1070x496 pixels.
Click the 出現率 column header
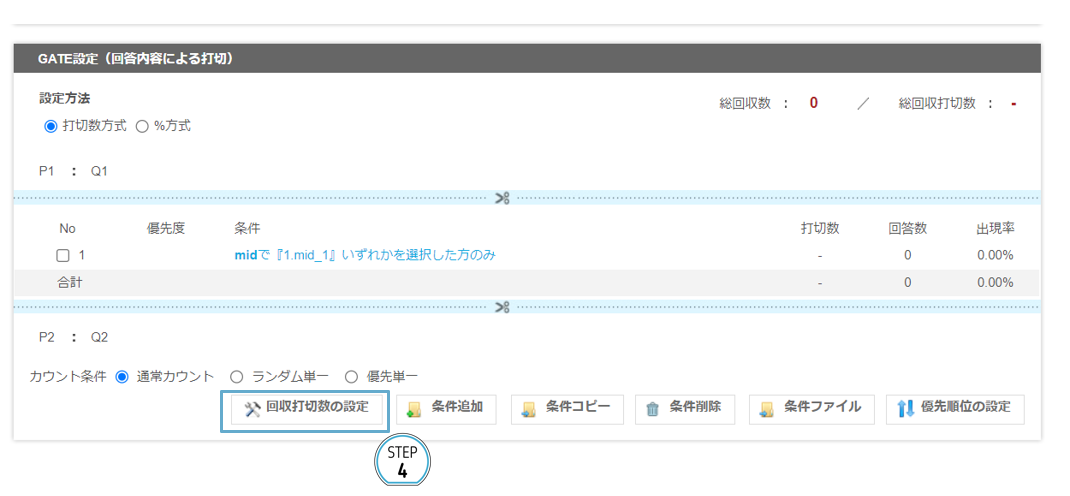tap(994, 229)
